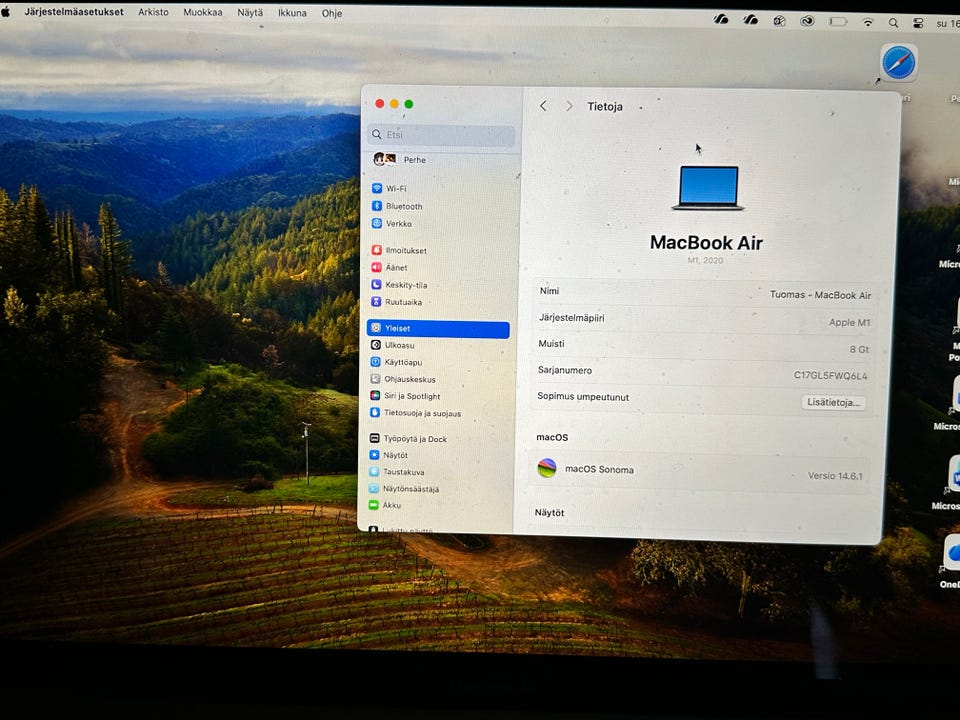Click the Perhe family avatars icon

click(384, 159)
